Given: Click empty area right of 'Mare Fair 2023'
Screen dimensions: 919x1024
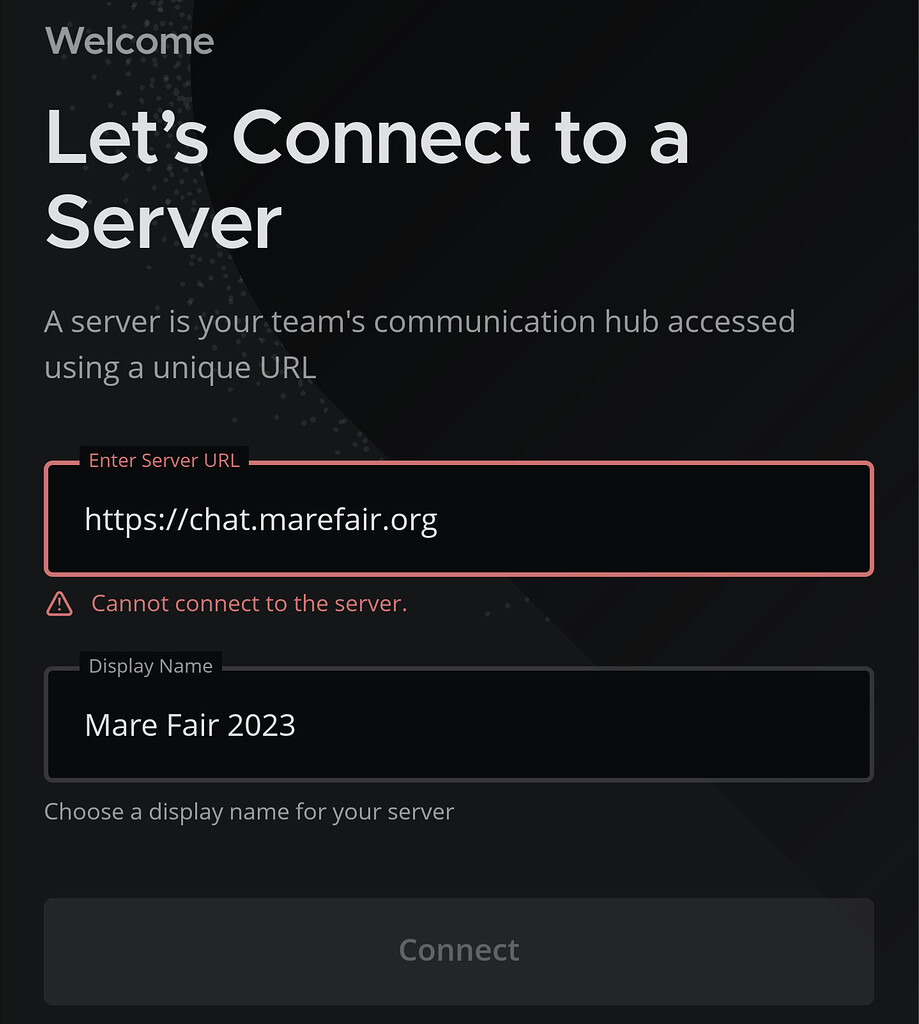Looking at the screenshot, I should tap(581, 725).
